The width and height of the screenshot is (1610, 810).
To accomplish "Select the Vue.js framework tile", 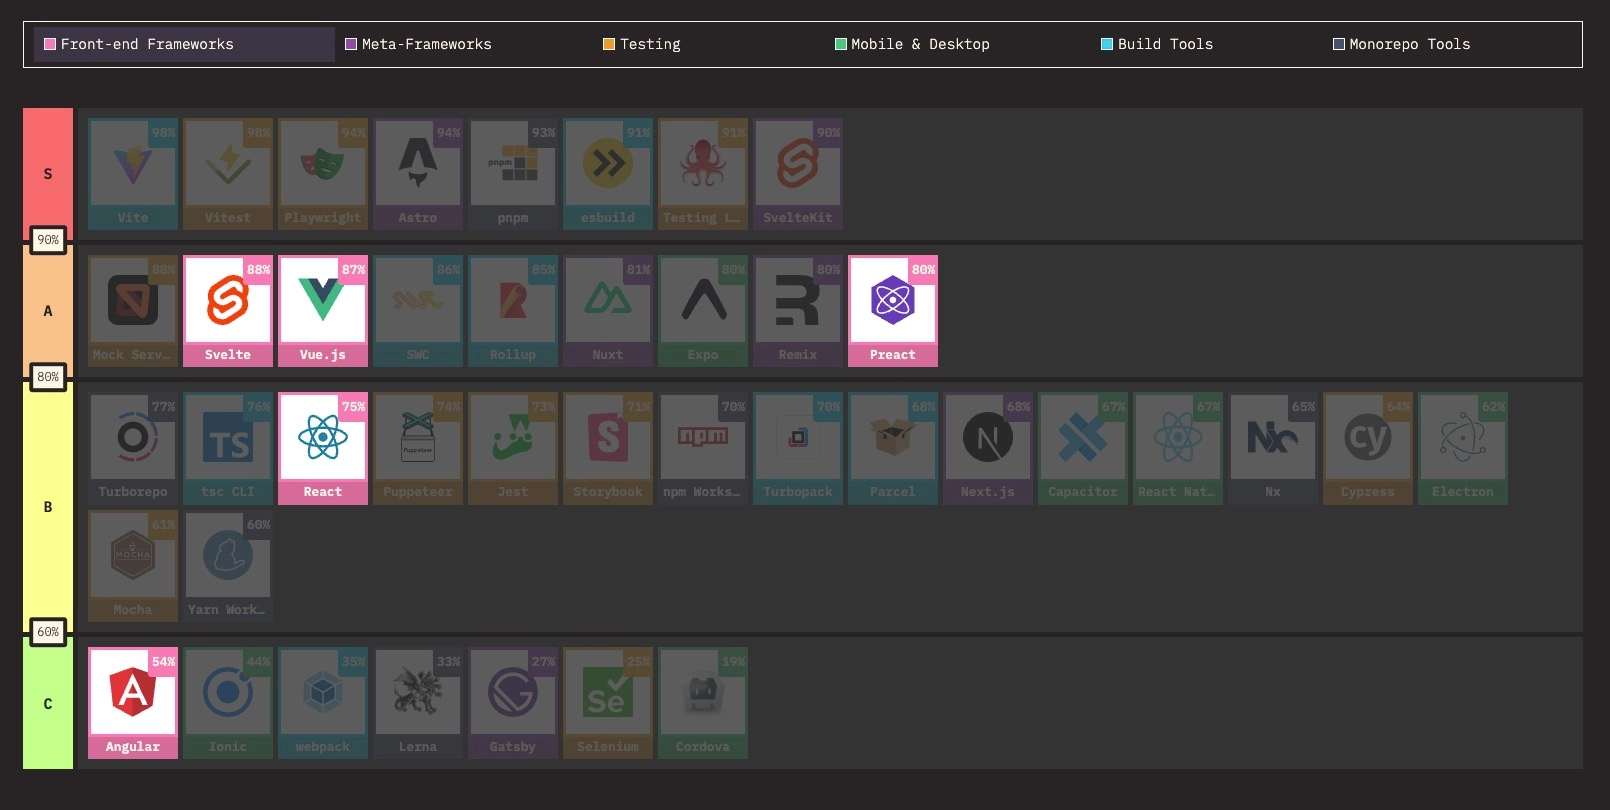I will (x=322, y=310).
